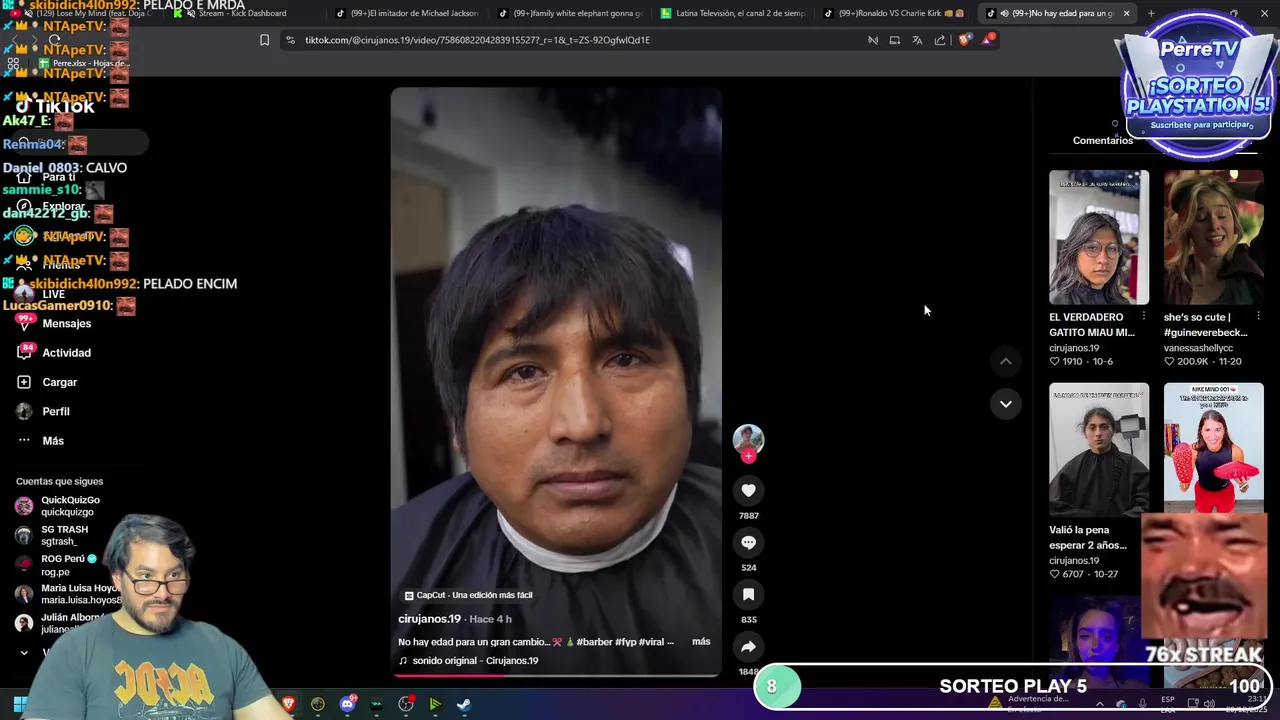Click the green arrow app on taskbar
Image resolution: width=1280 pixels, height=720 pixels.
[435, 704]
